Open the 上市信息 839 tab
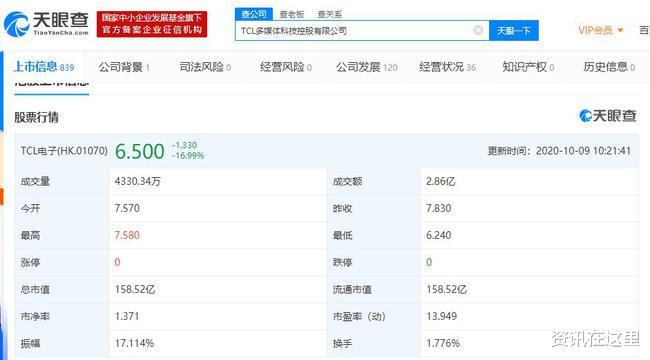650x360 pixels. [44, 67]
